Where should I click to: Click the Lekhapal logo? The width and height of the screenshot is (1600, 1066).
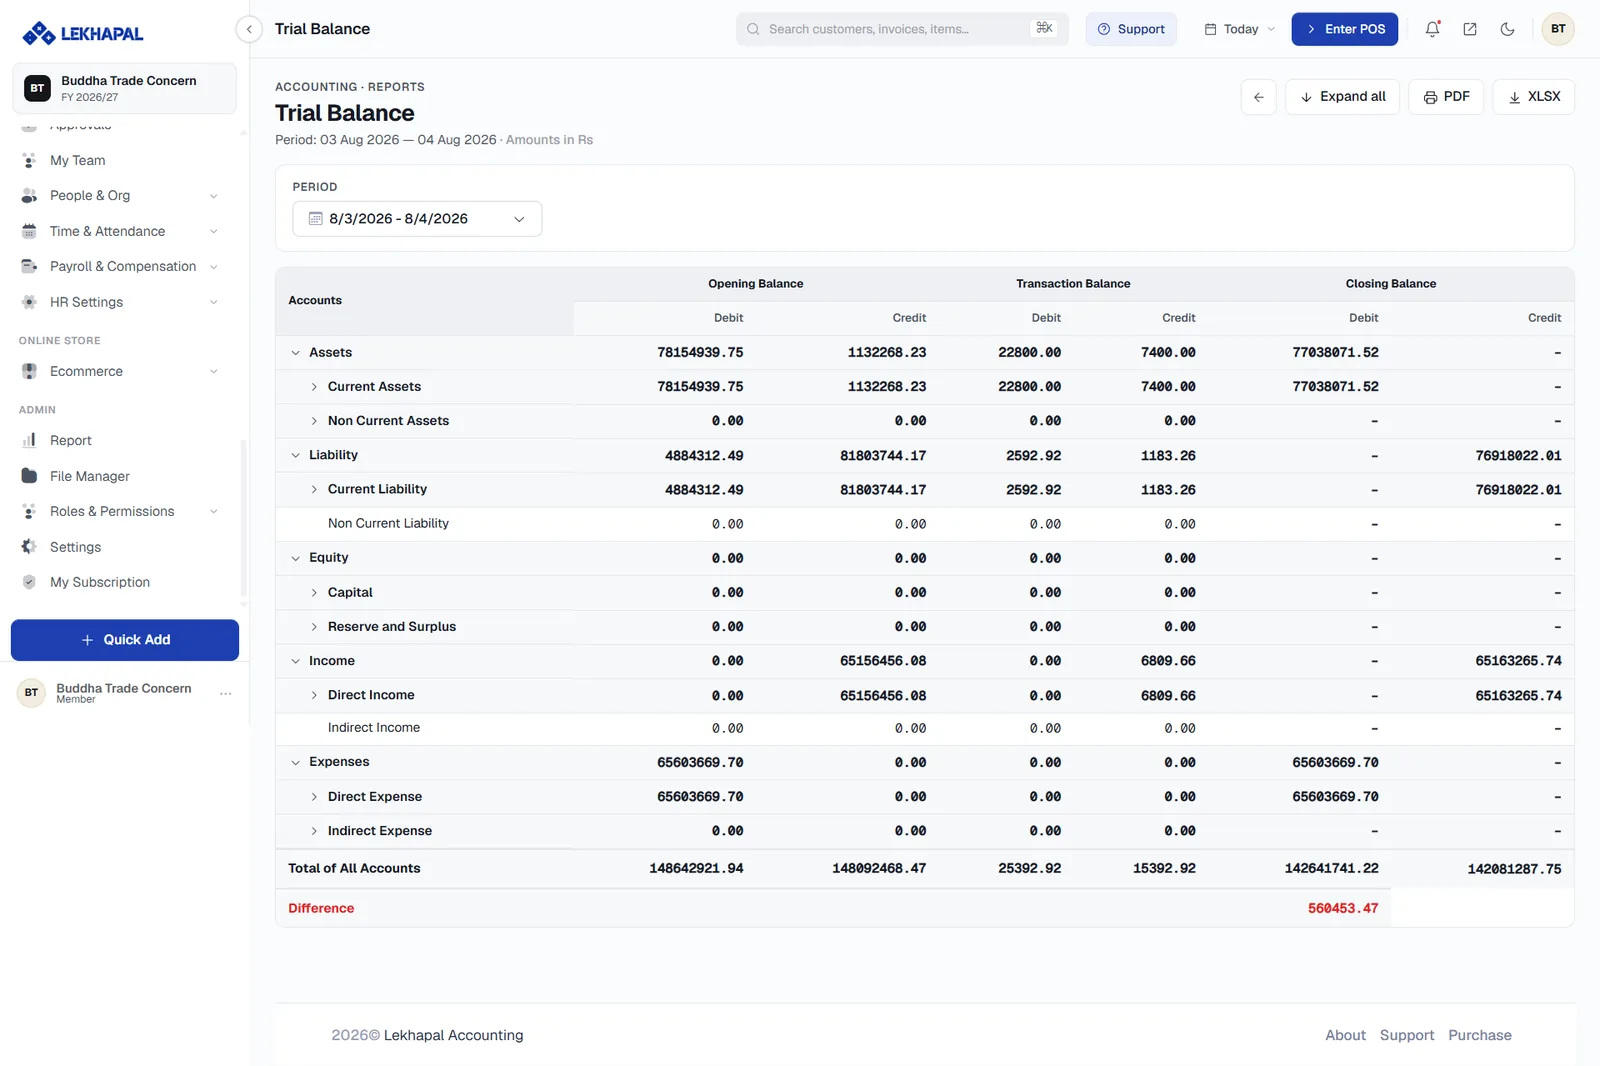click(83, 33)
